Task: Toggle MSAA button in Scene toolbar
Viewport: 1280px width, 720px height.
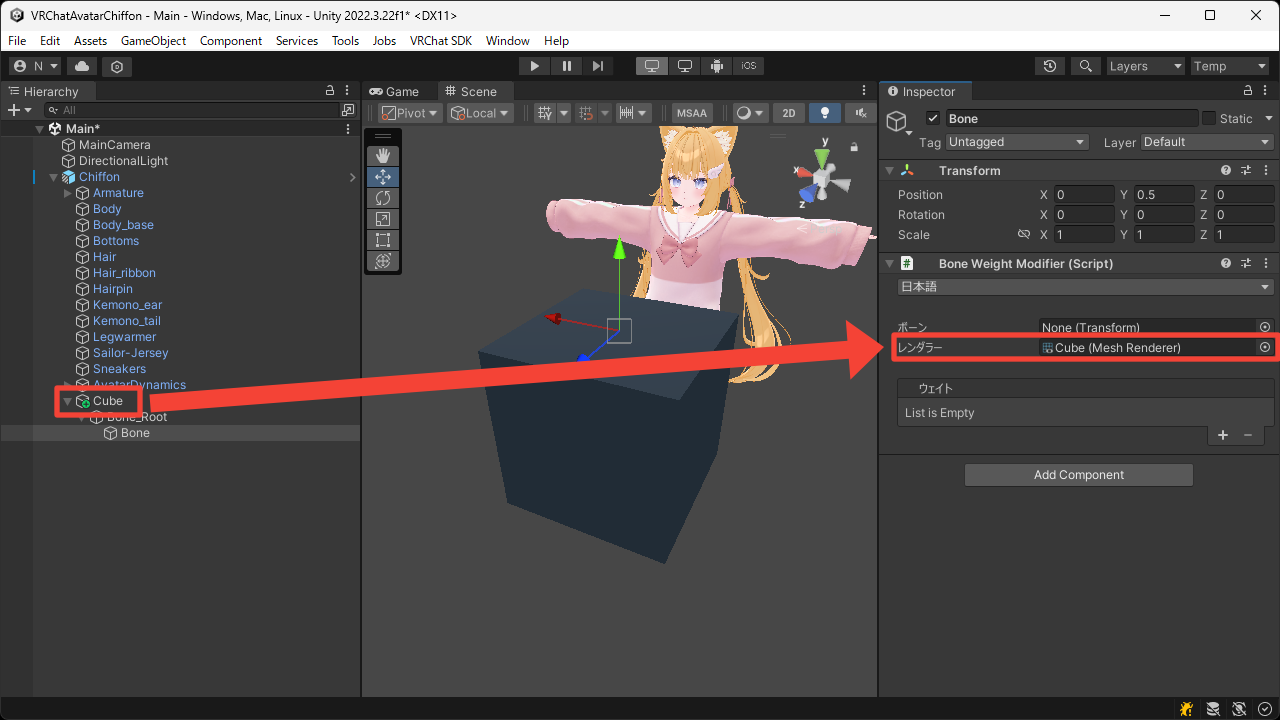Action: click(691, 113)
